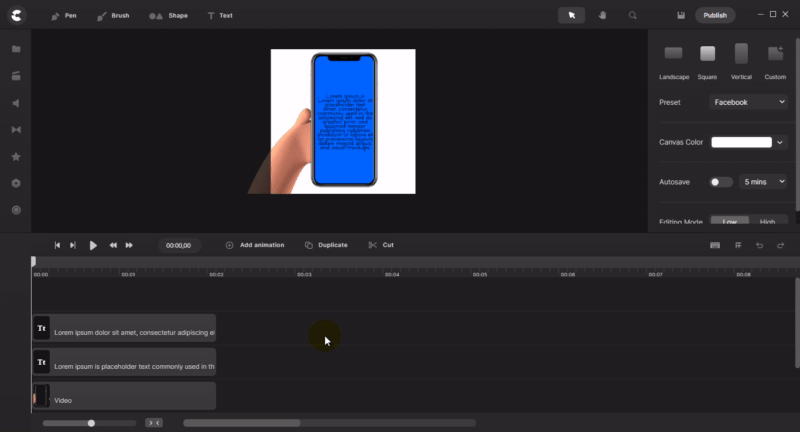Open the hexagon icon panel in sidebar
Screen dimensions: 800x432
coord(16,183)
